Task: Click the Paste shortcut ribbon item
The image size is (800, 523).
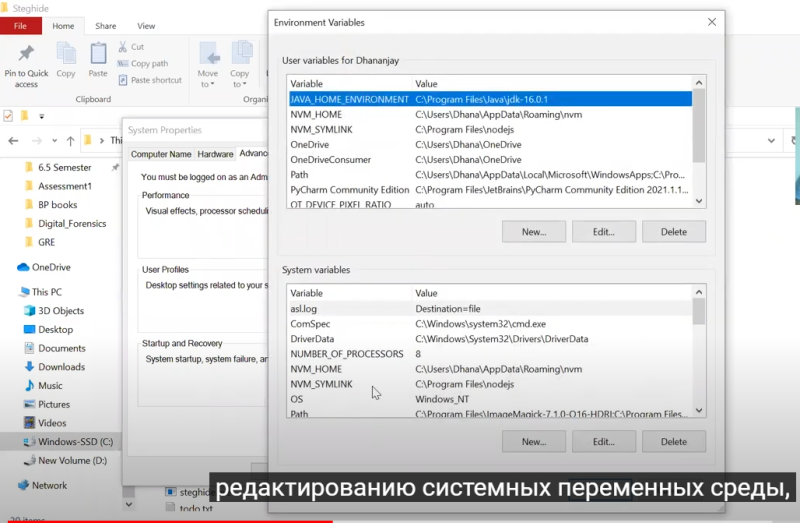Action: [149, 80]
